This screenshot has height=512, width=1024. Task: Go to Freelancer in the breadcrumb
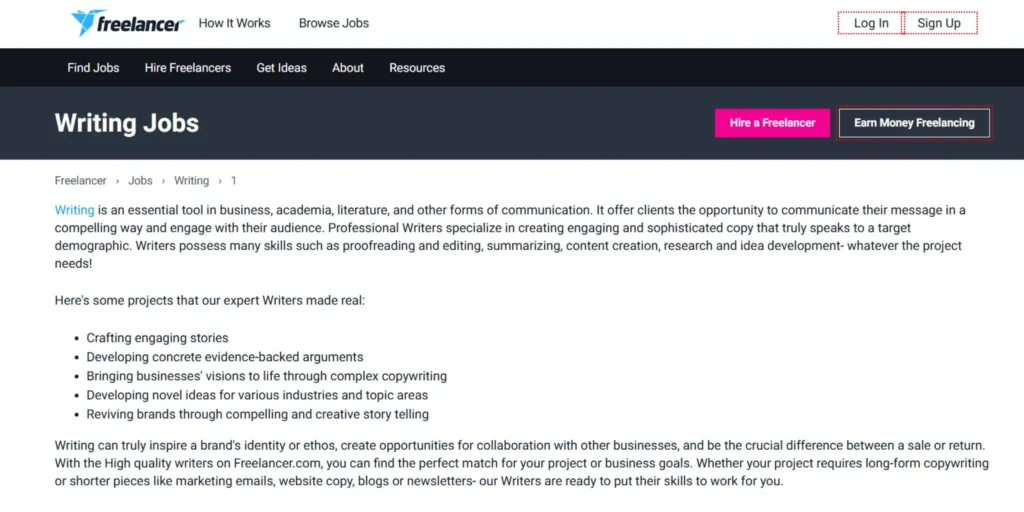(x=80, y=181)
